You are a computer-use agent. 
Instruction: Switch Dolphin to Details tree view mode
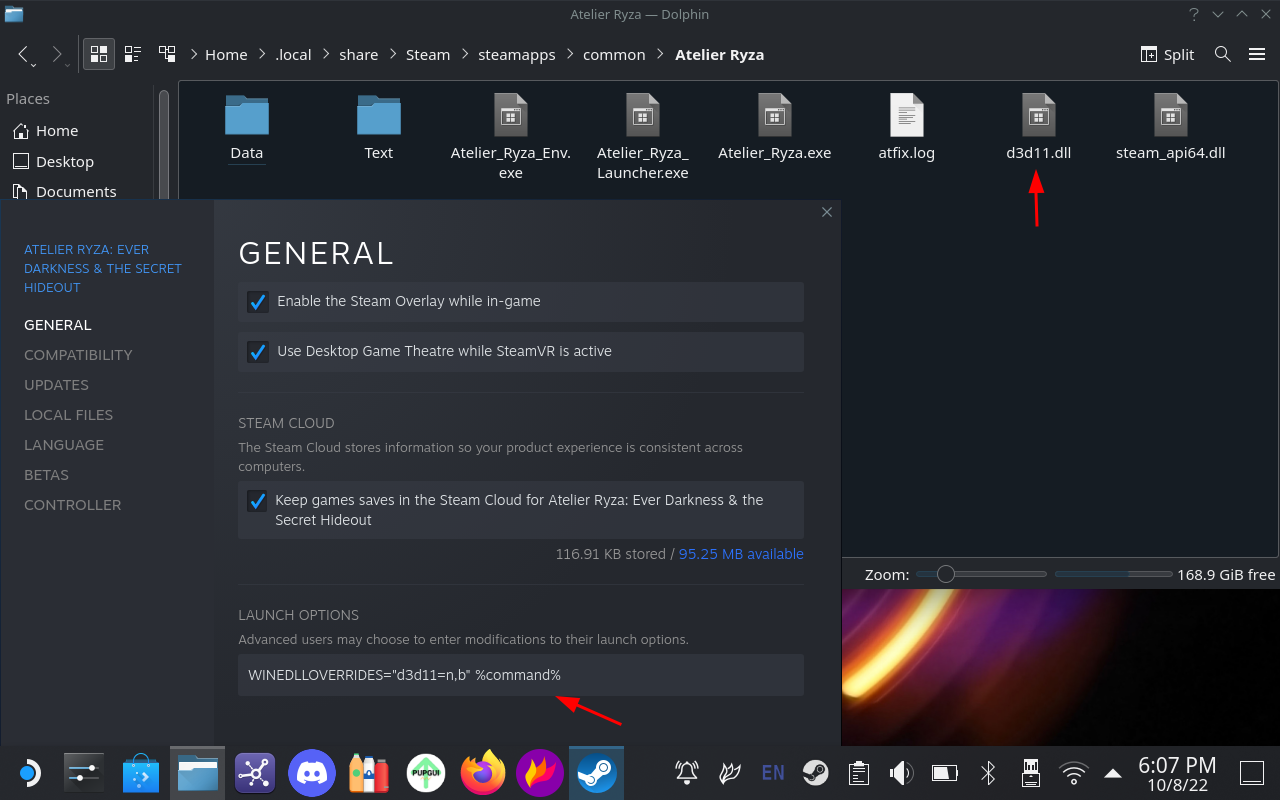tap(166, 54)
